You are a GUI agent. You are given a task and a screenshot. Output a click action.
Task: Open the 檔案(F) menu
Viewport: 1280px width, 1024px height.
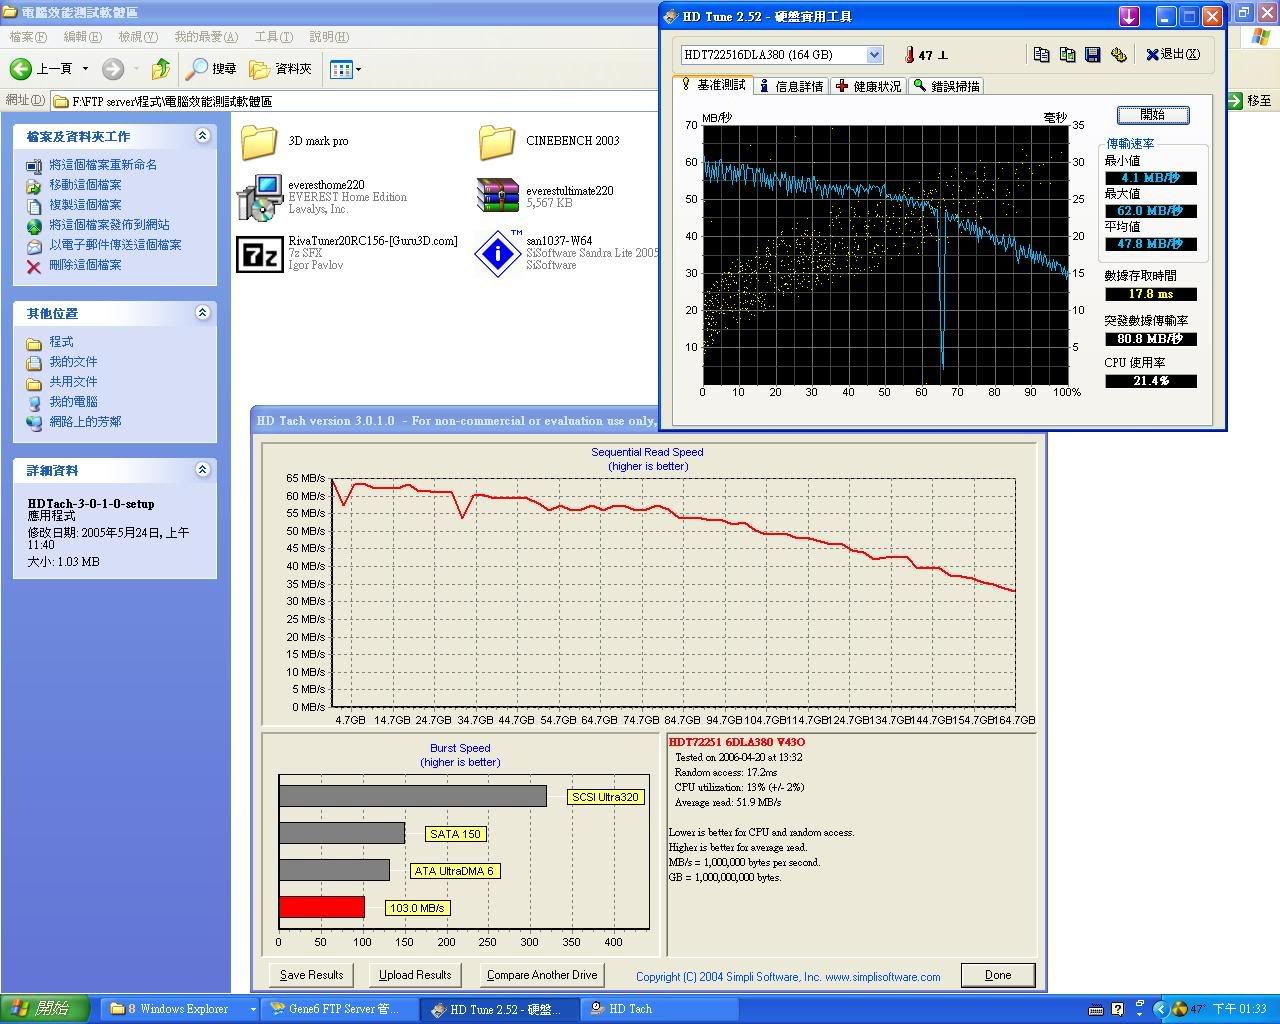(x=27, y=37)
